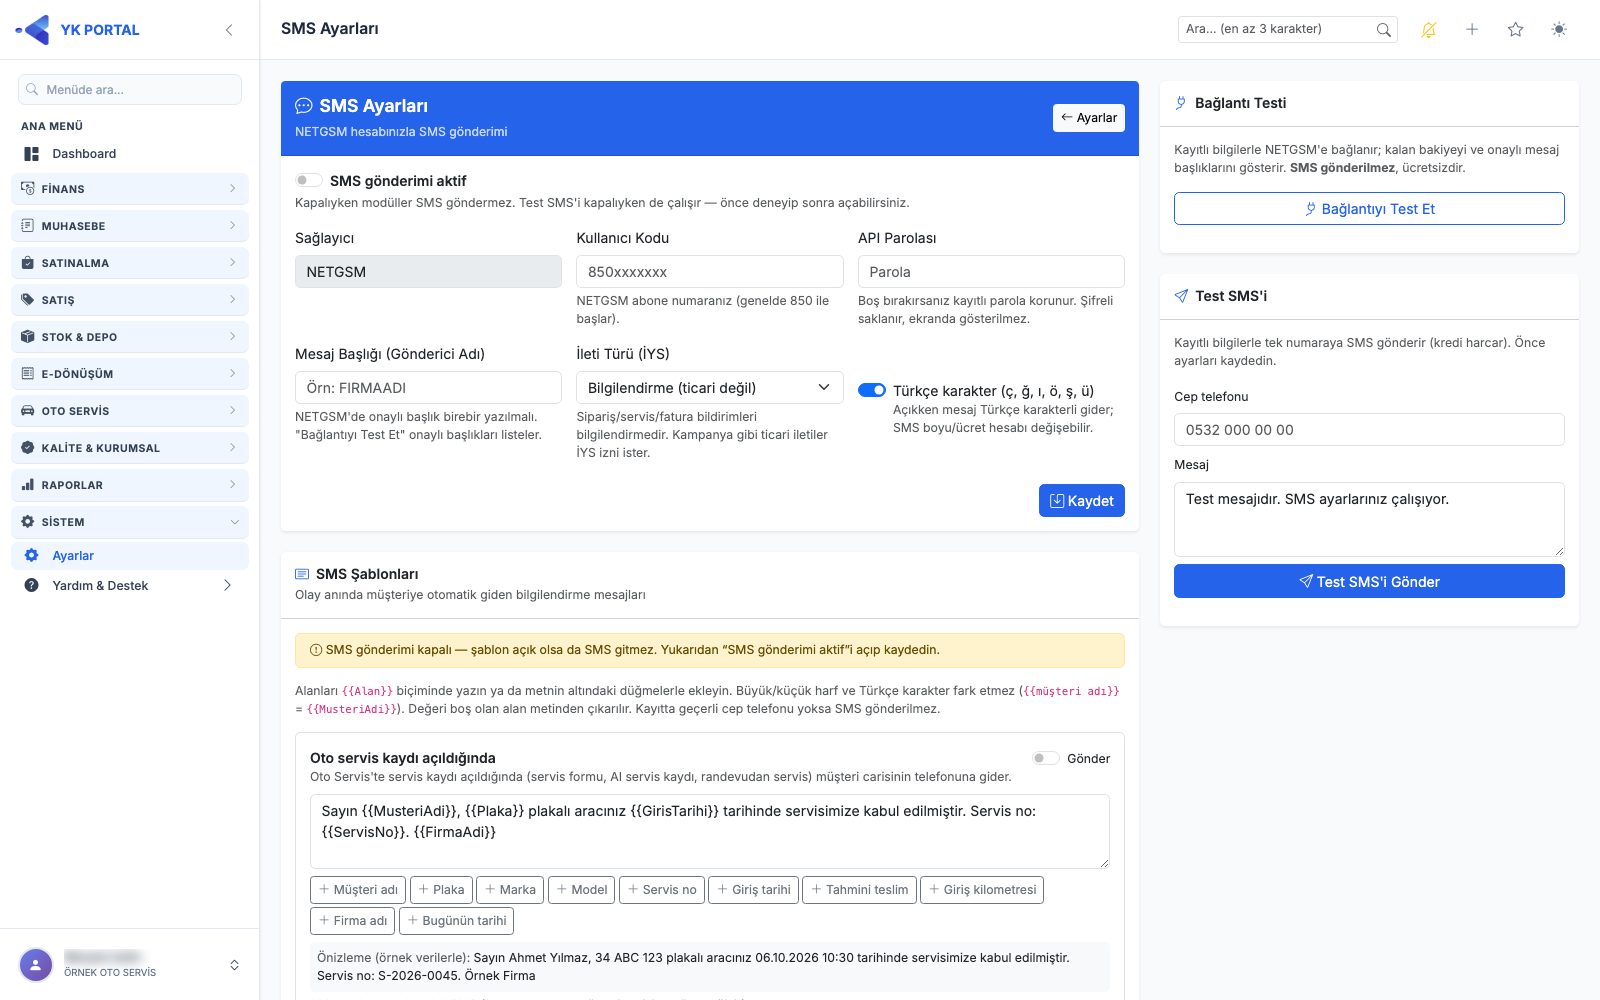Click the Bağlantıyı Test Et button
1600x1000 pixels.
point(1369,209)
